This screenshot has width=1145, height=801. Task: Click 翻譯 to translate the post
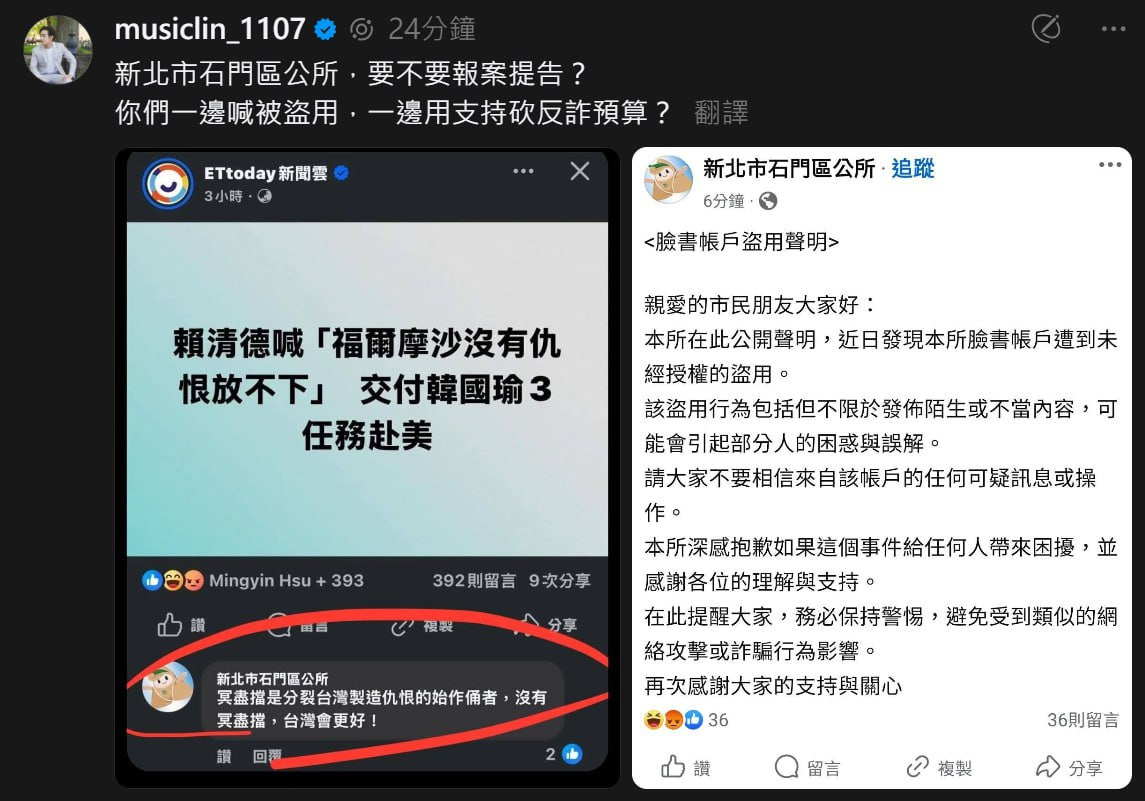(721, 112)
